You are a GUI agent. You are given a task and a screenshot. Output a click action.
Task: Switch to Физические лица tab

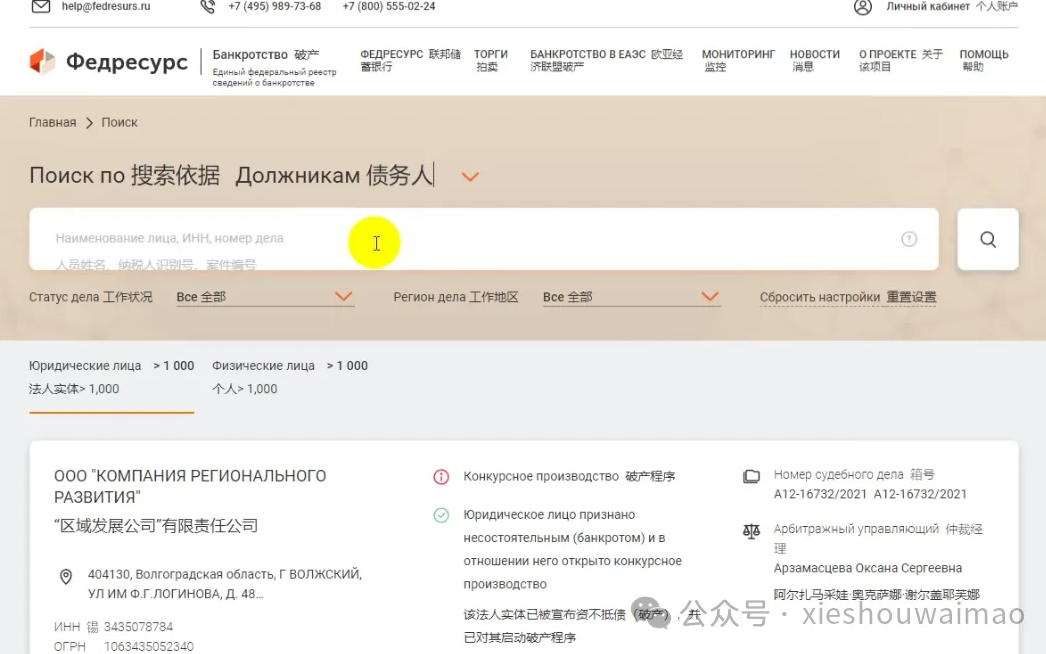tap(290, 377)
